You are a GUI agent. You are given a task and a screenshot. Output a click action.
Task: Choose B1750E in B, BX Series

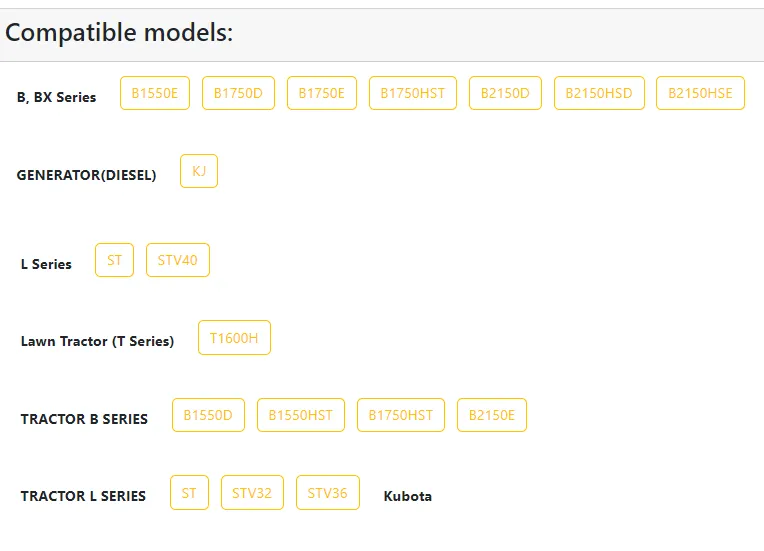coord(322,93)
